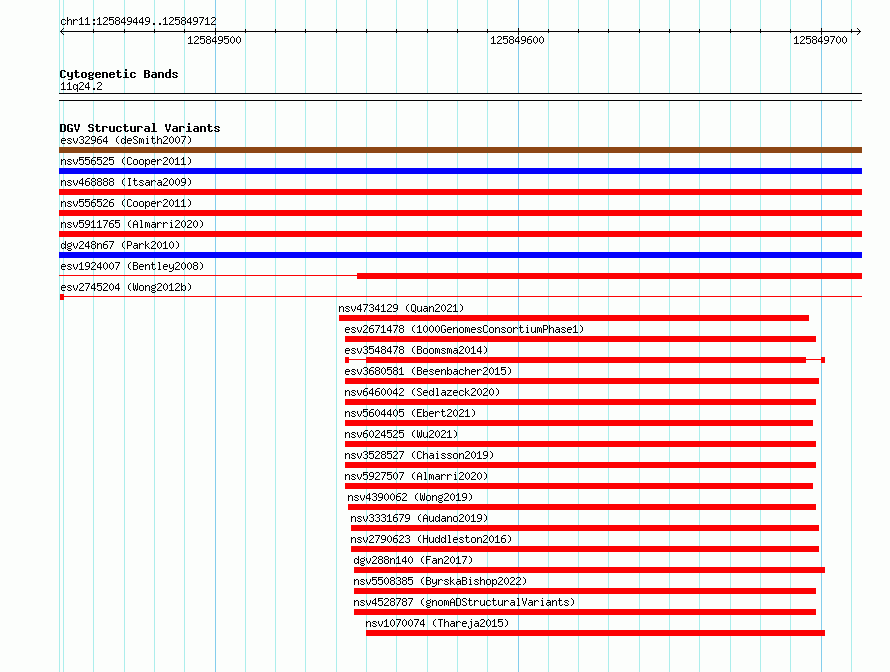Click the red nsv4734129 variant bar
Screen dimensions: 890x672
[574, 318]
